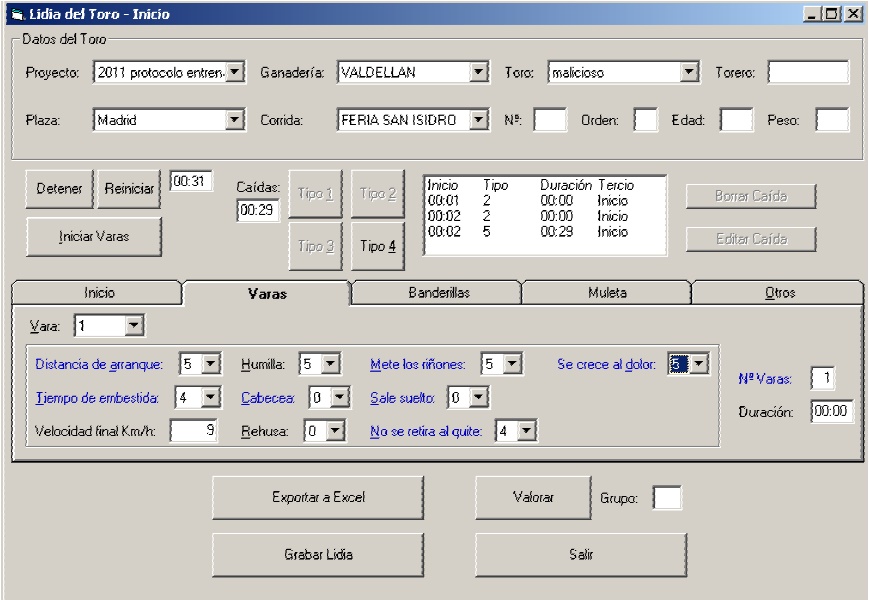Screen dimensions: 869x600
Task: Expand the Ganadería dropdown showing VALDELLAN
Action: click(478, 72)
